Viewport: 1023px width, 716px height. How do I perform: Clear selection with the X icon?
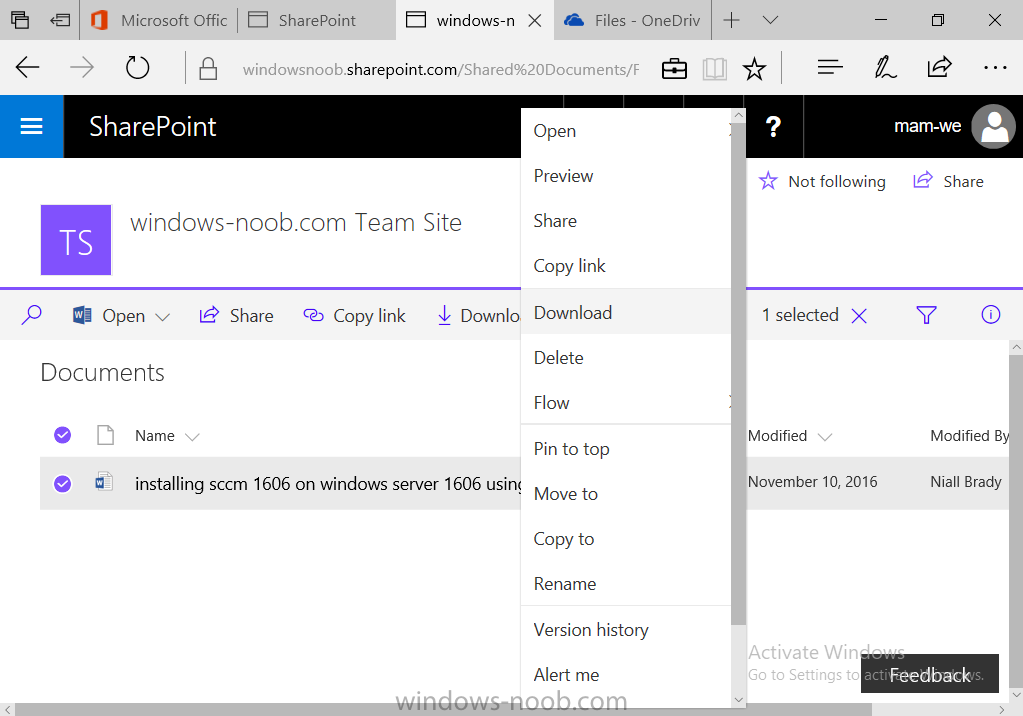coord(859,316)
